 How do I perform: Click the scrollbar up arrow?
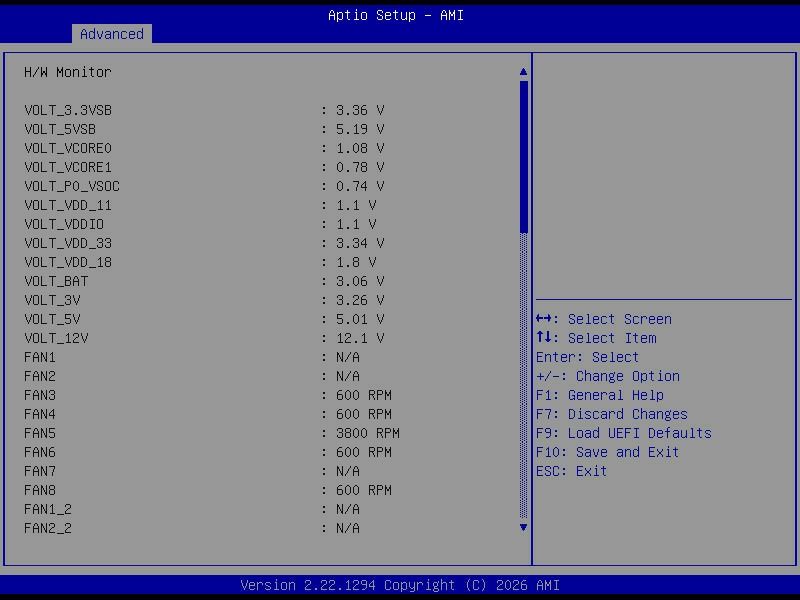pos(523,72)
